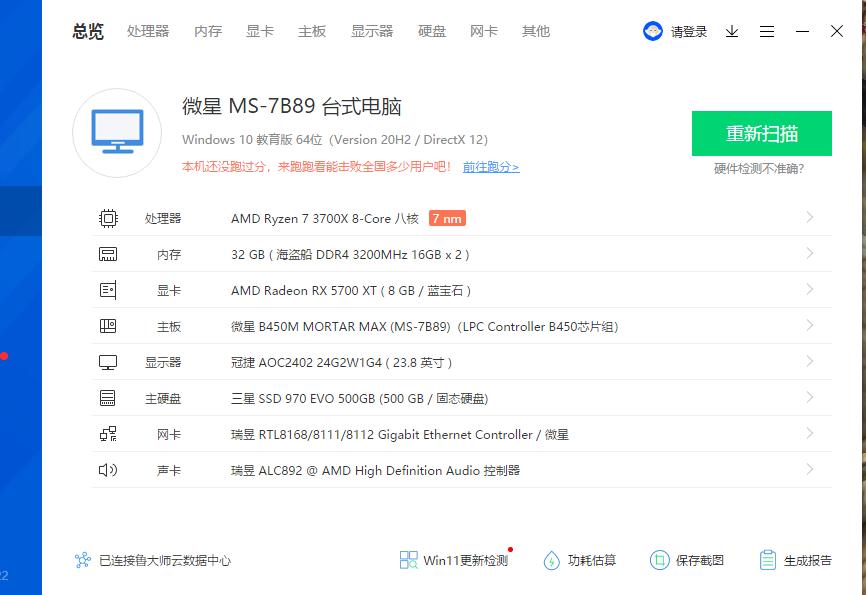Click 三星 SSD 970 EVO text
This screenshot has width=866, height=595.
point(360,398)
